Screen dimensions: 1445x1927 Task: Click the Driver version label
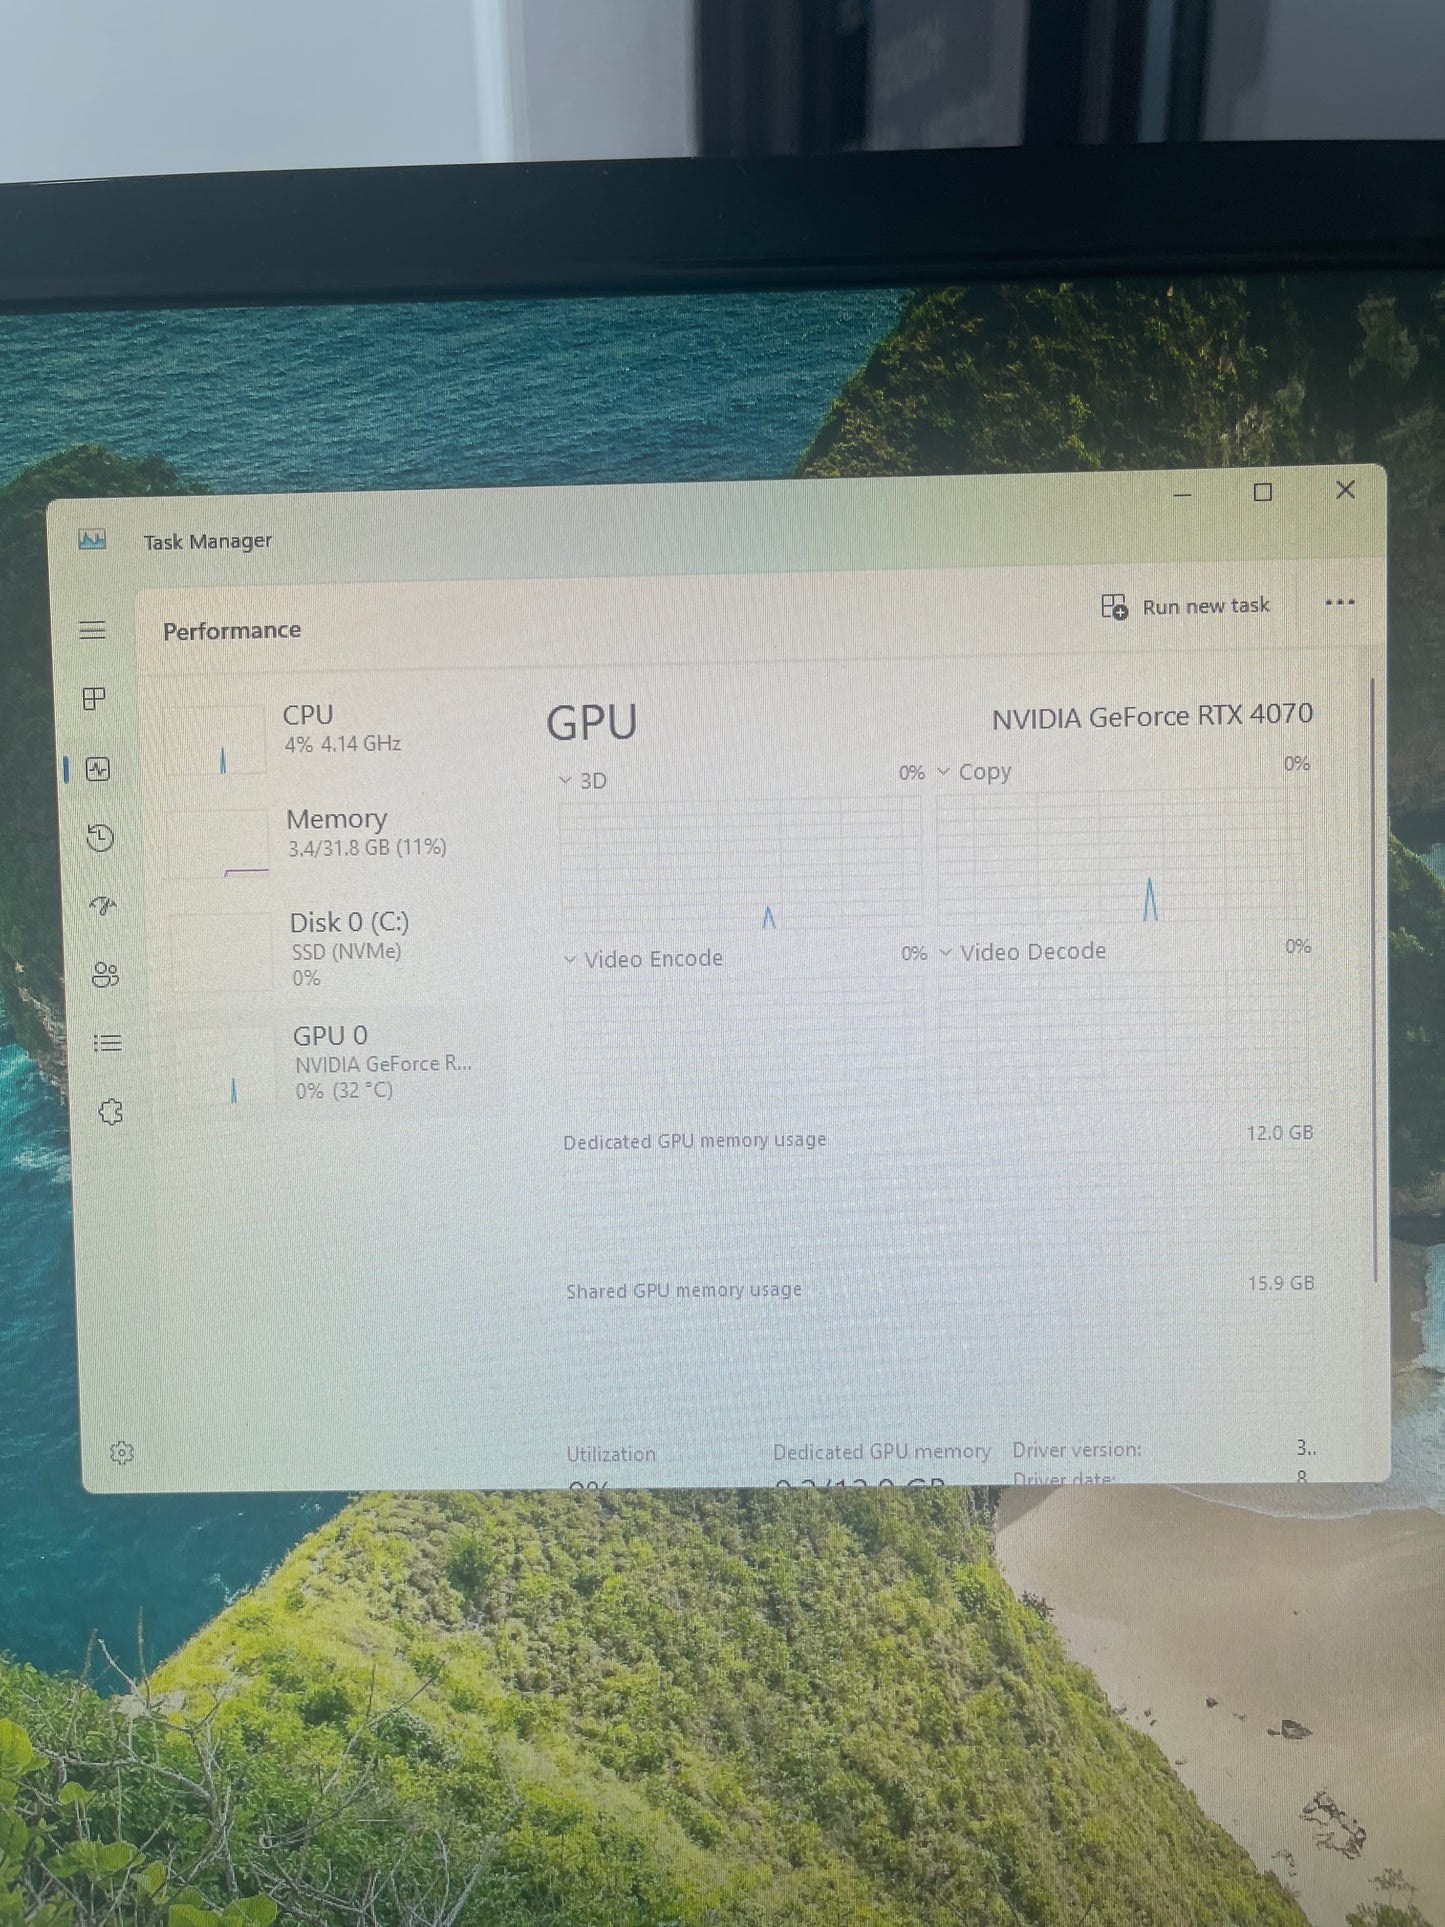tap(1077, 1450)
